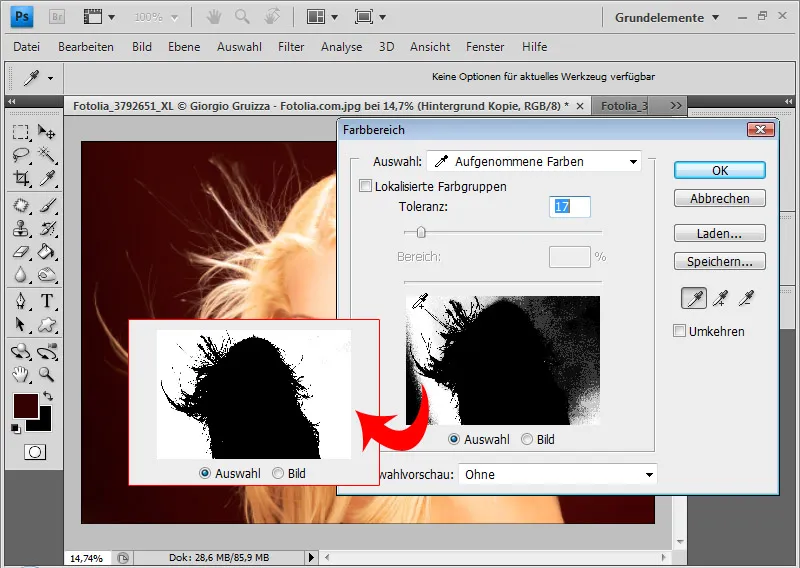This screenshot has height=568, width=800.
Task: Select the Eyedropper tool in toolbox
Action: click(46, 178)
